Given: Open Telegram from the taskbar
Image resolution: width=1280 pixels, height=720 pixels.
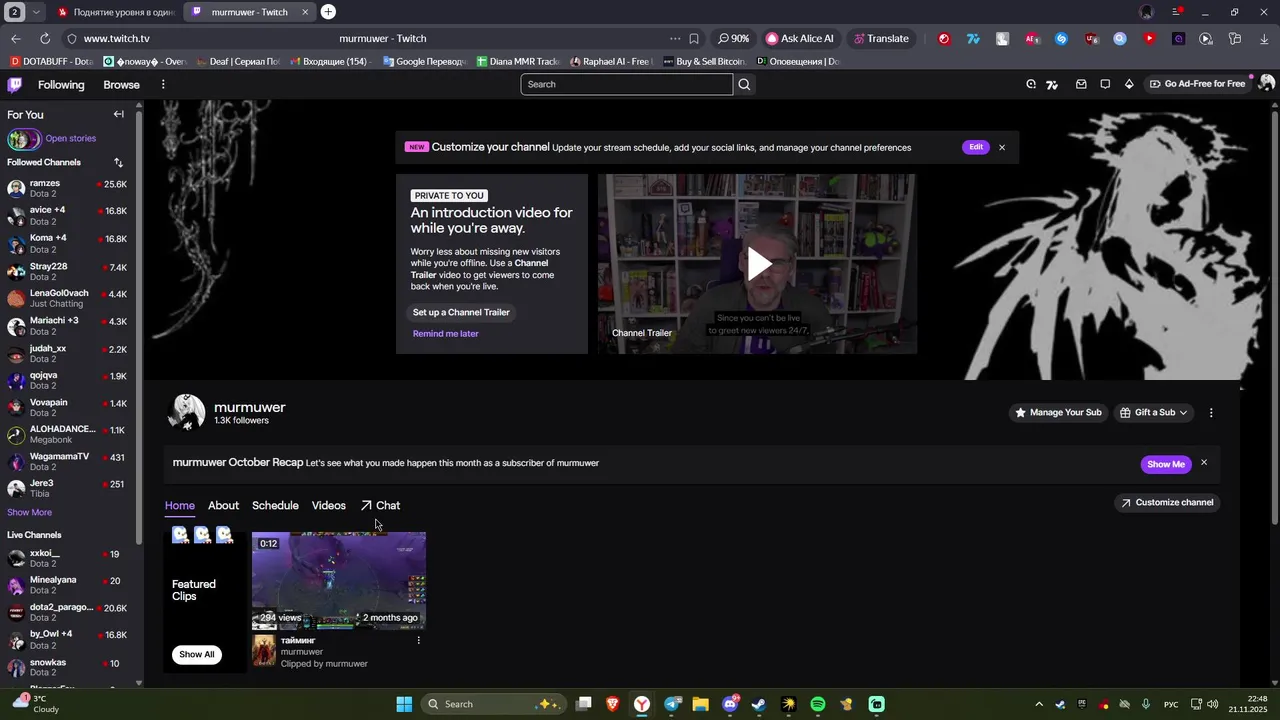Looking at the screenshot, I should click(672, 704).
